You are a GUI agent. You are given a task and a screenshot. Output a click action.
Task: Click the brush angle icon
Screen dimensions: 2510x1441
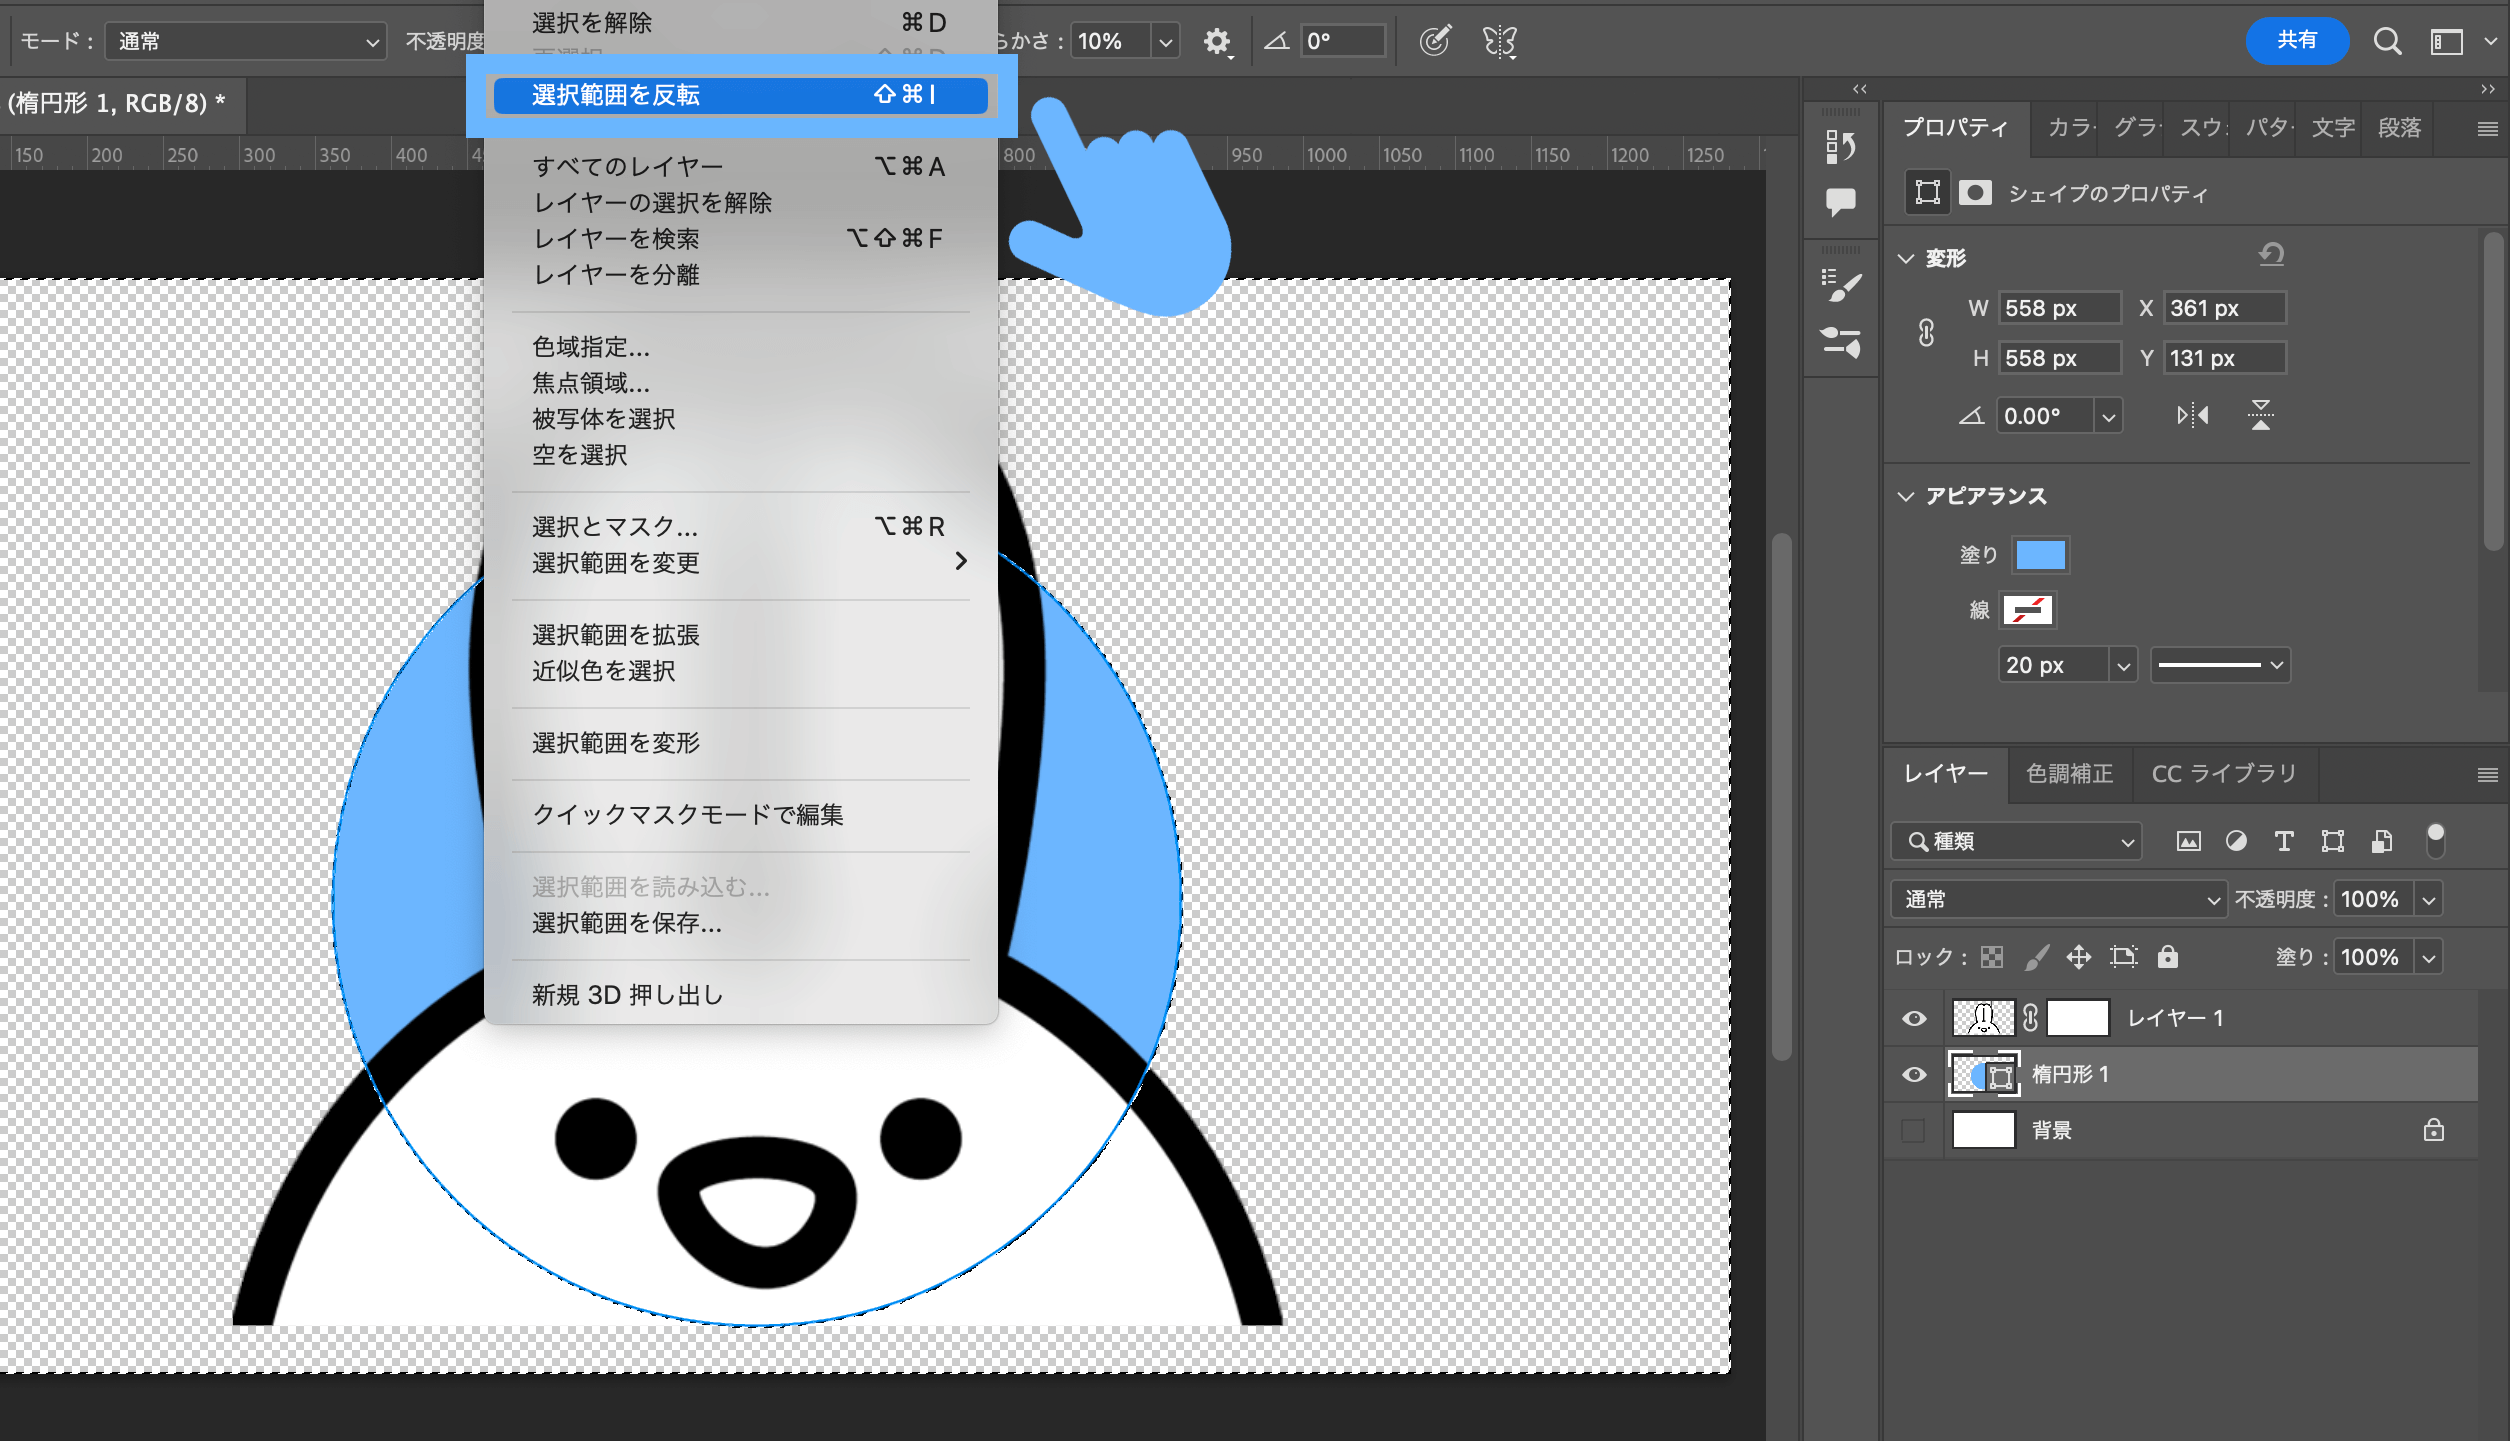[1277, 41]
